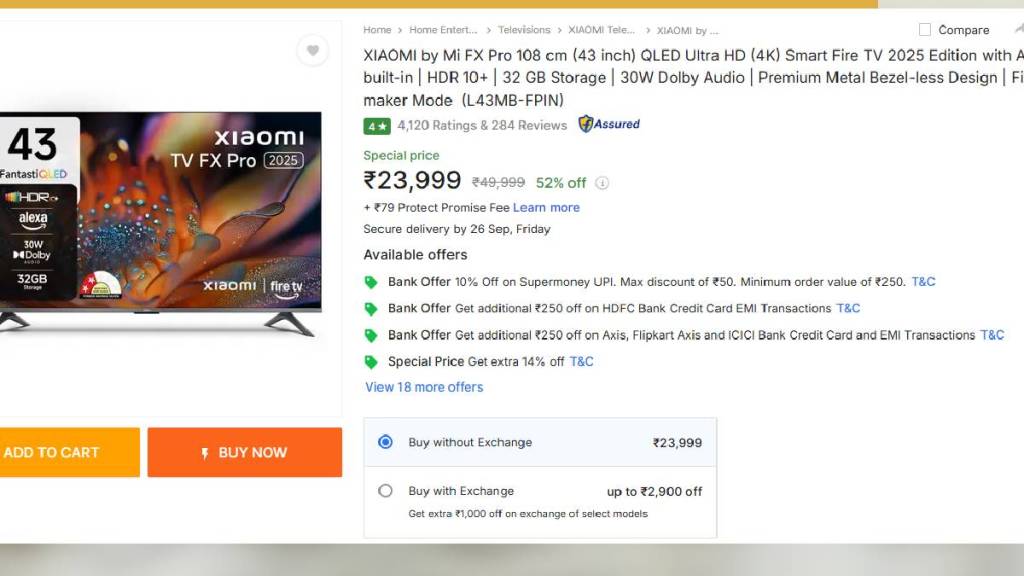Screen dimensions: 1024x576
Task: Go to Televisions breadcrumb
Action: pyautogui.click(x=524, y=31)
